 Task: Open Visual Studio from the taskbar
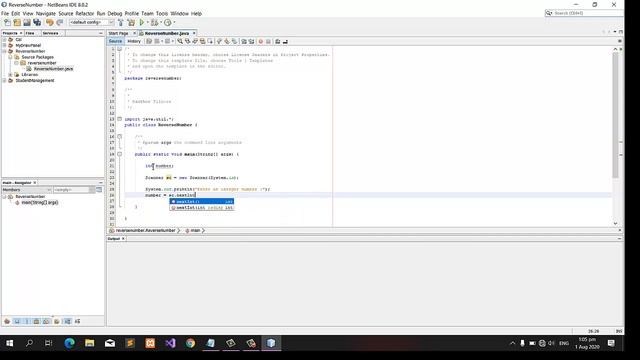pos(170,343)
